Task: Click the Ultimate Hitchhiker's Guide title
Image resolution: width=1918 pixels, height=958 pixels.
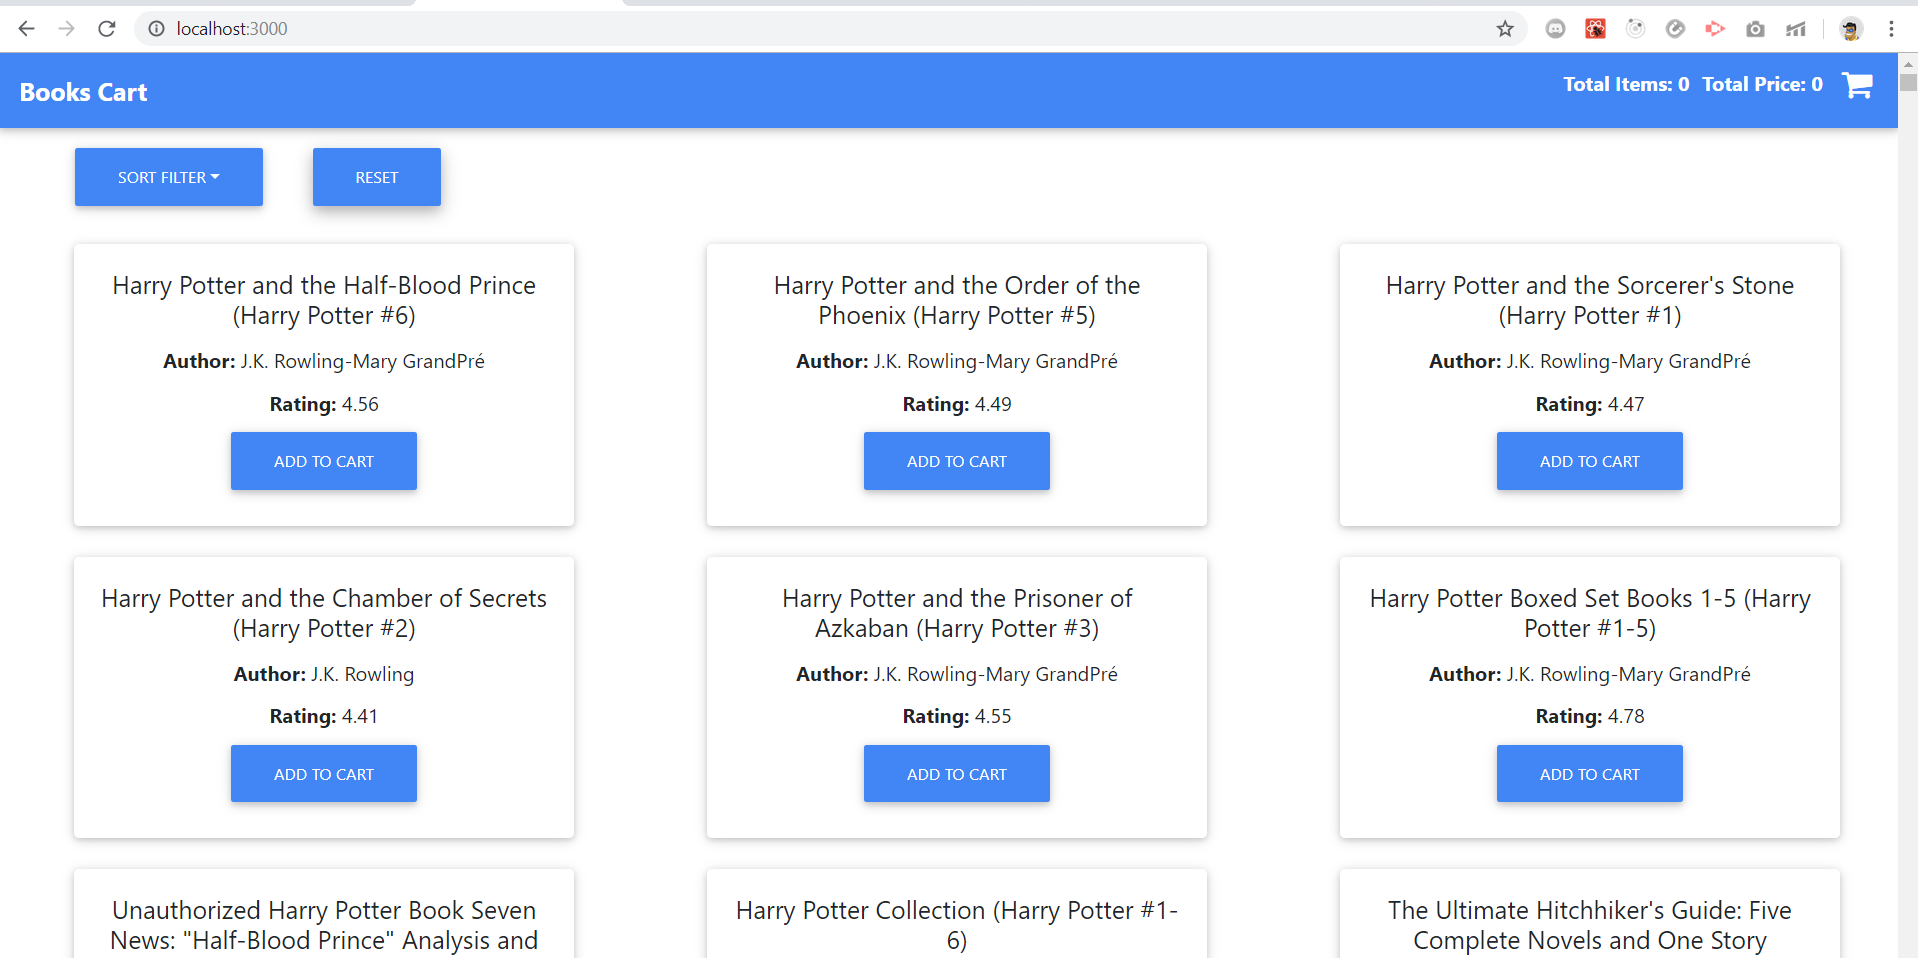Action: click(1590, 926)
